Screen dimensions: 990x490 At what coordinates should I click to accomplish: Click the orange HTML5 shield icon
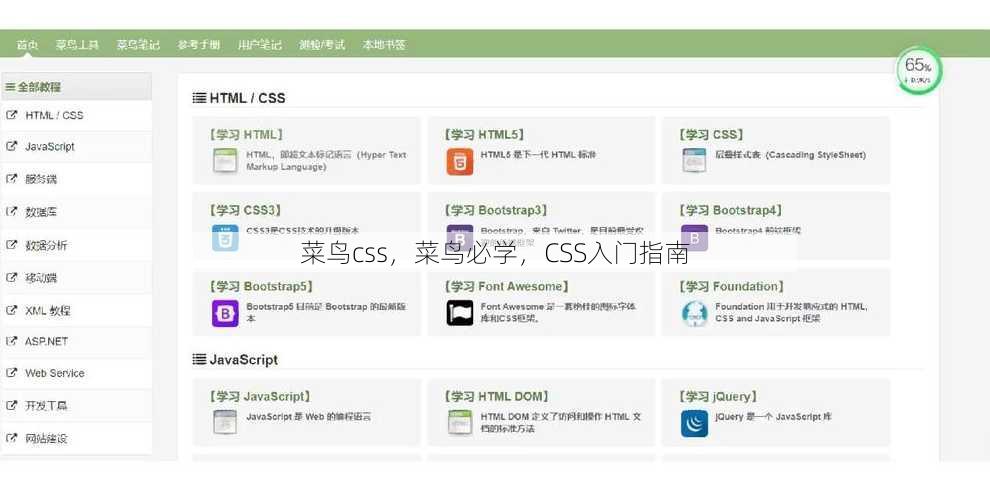pos(460,162)
